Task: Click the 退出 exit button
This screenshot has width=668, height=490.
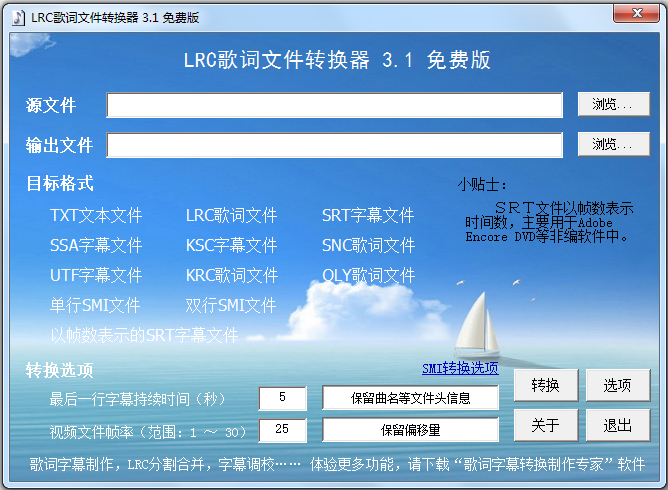Action: (618, 425)
